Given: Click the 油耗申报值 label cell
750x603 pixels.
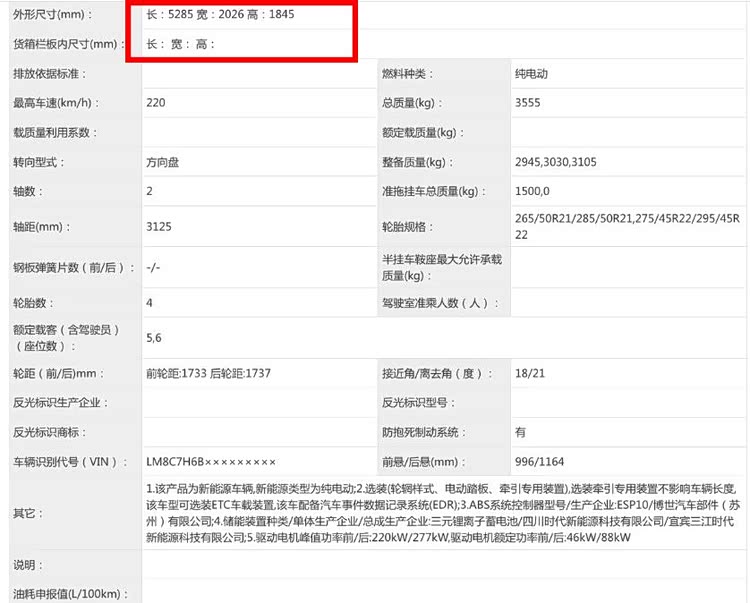Looking at the screenshot, I should pos(65,593).
